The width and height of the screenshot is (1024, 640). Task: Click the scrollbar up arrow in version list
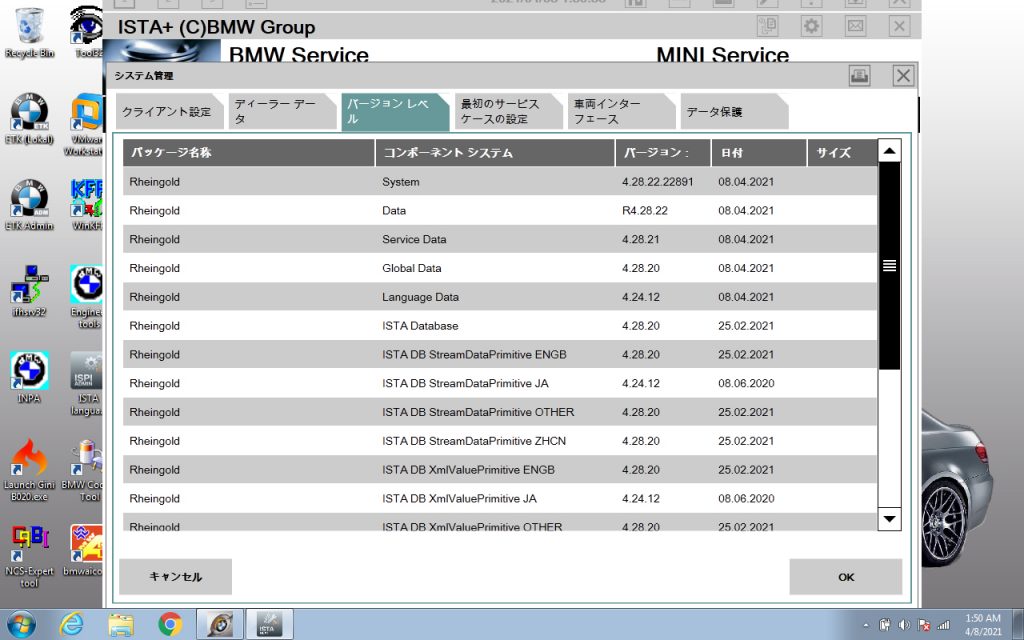(x=889, y=151)
